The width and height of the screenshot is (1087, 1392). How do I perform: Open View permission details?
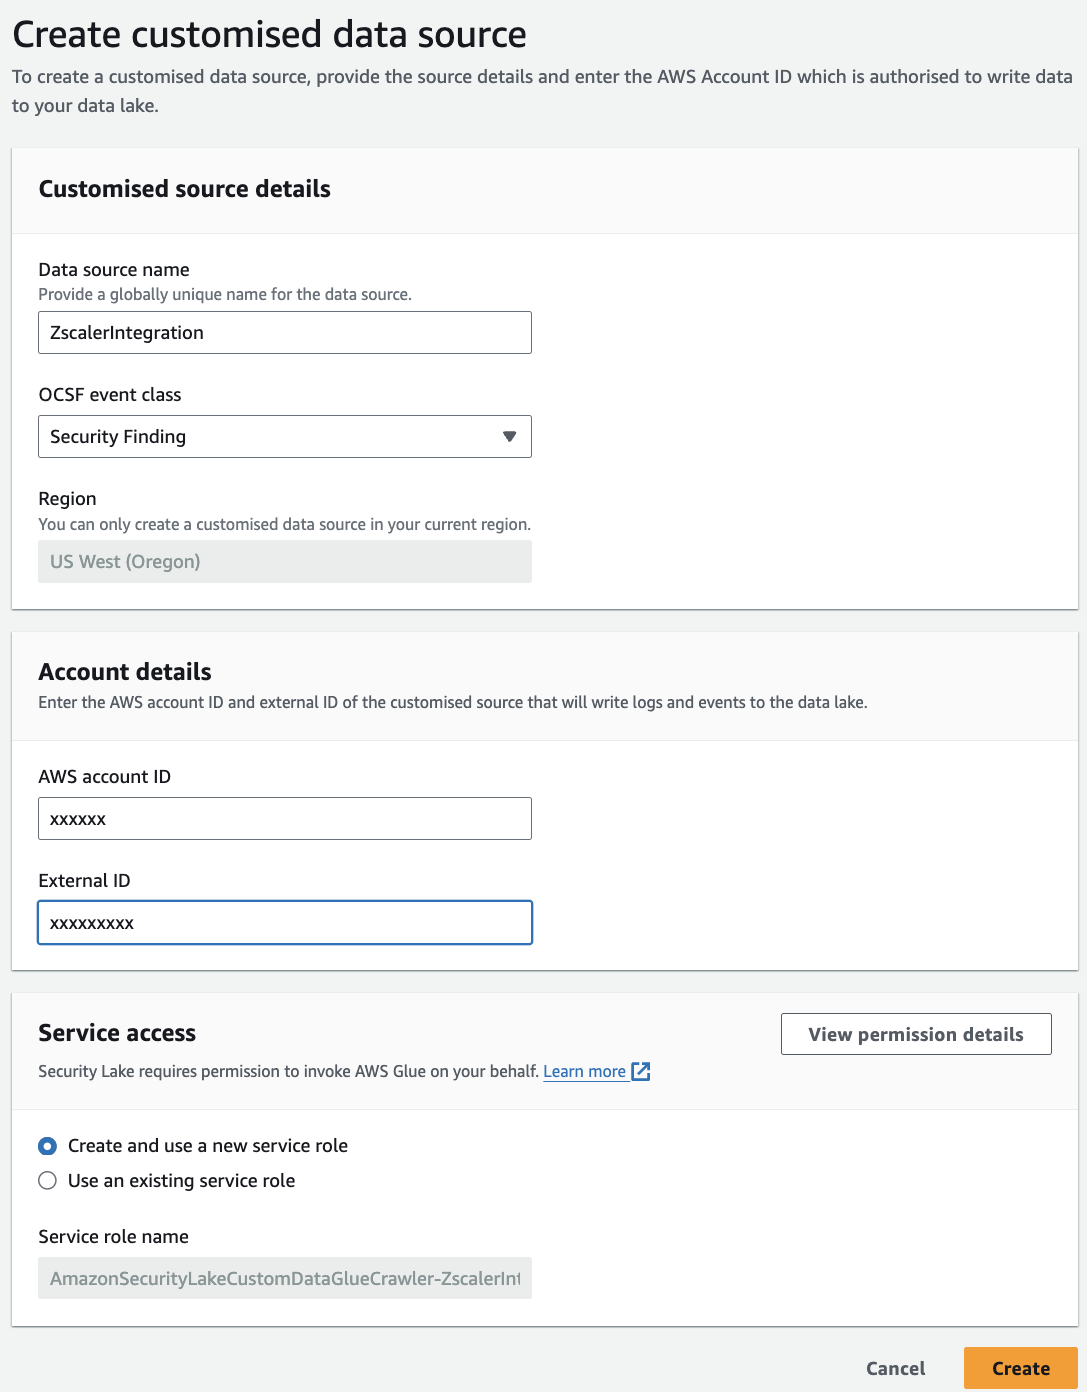(915, 1033)
